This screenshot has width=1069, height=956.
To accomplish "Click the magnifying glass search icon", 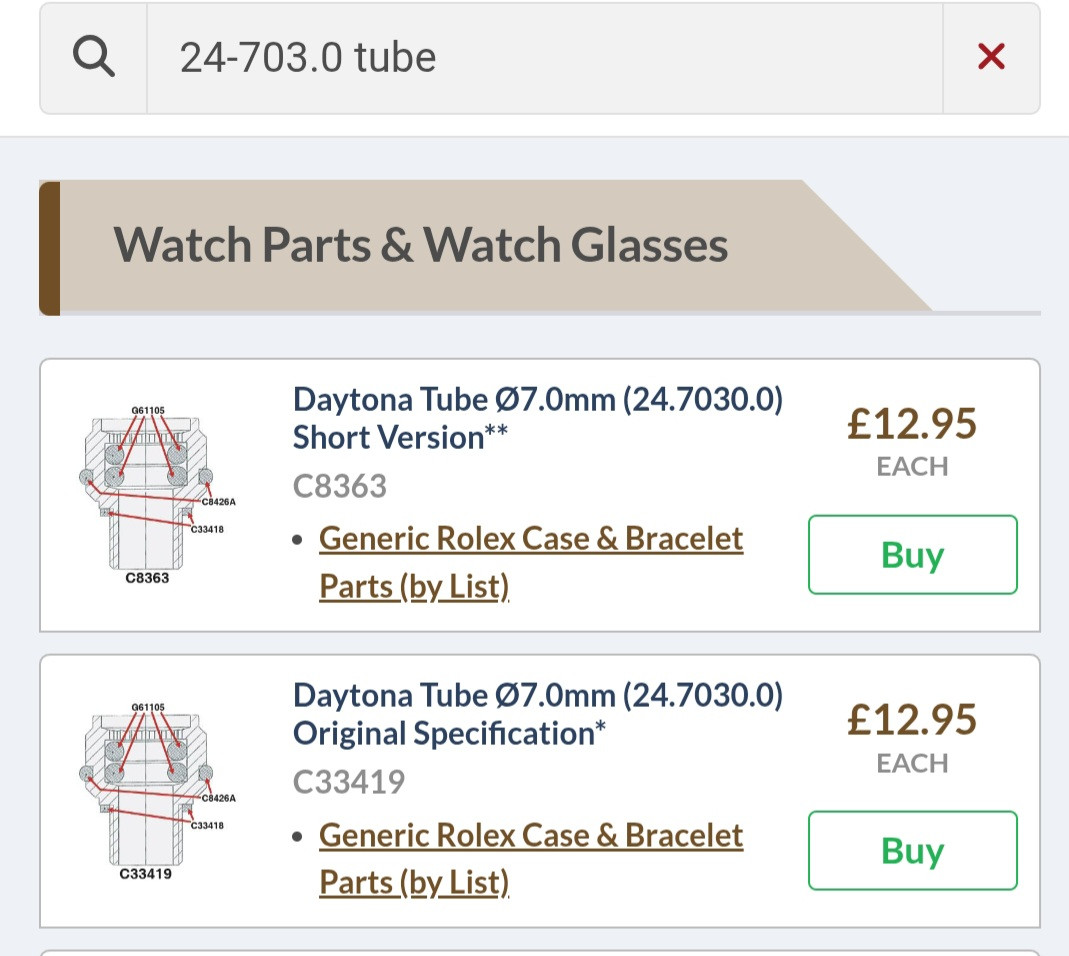I will click(93, 57).
